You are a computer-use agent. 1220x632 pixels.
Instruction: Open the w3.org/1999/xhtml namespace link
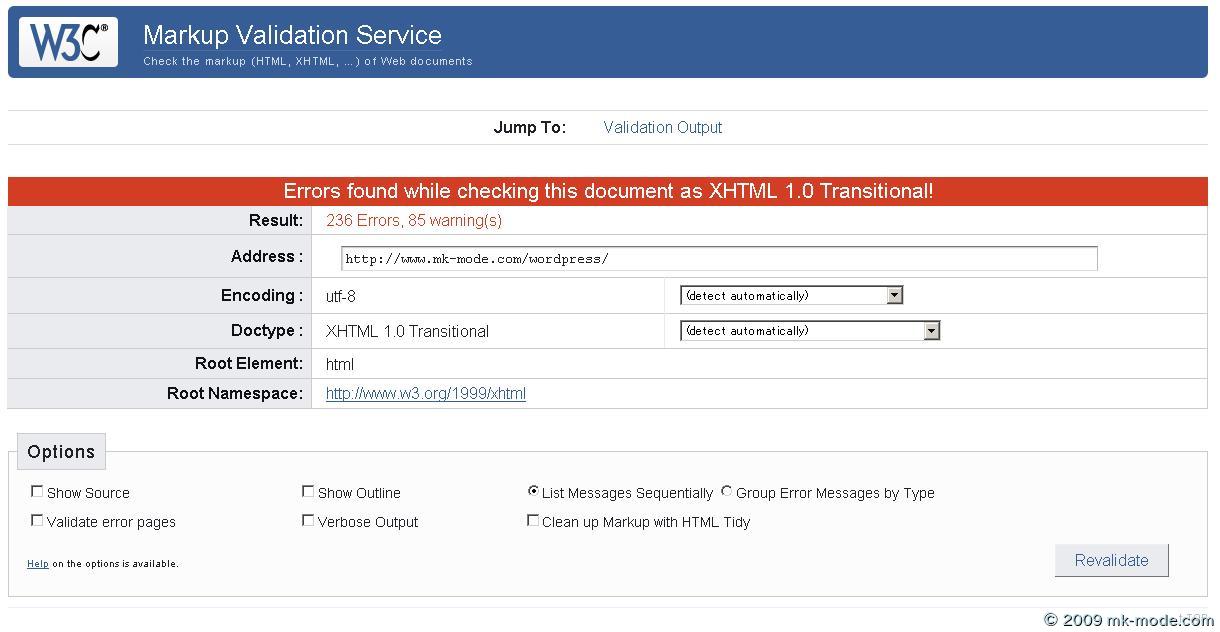pyautogui.click(x=425, y=394)
